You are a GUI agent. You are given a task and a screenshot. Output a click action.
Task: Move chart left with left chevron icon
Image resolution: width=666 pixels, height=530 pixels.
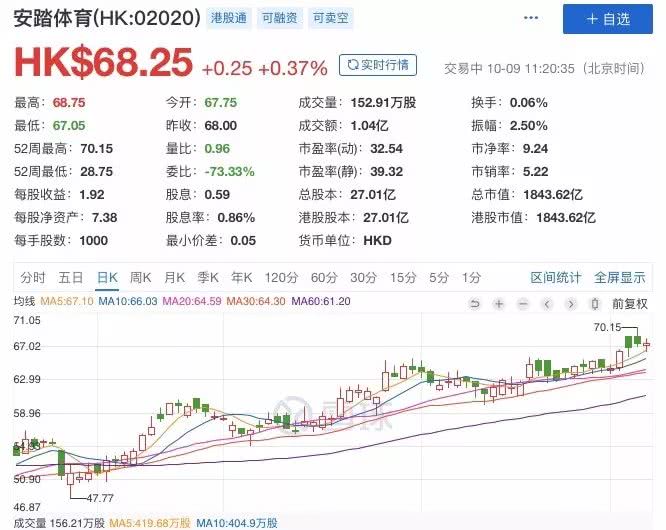[547, 304]
